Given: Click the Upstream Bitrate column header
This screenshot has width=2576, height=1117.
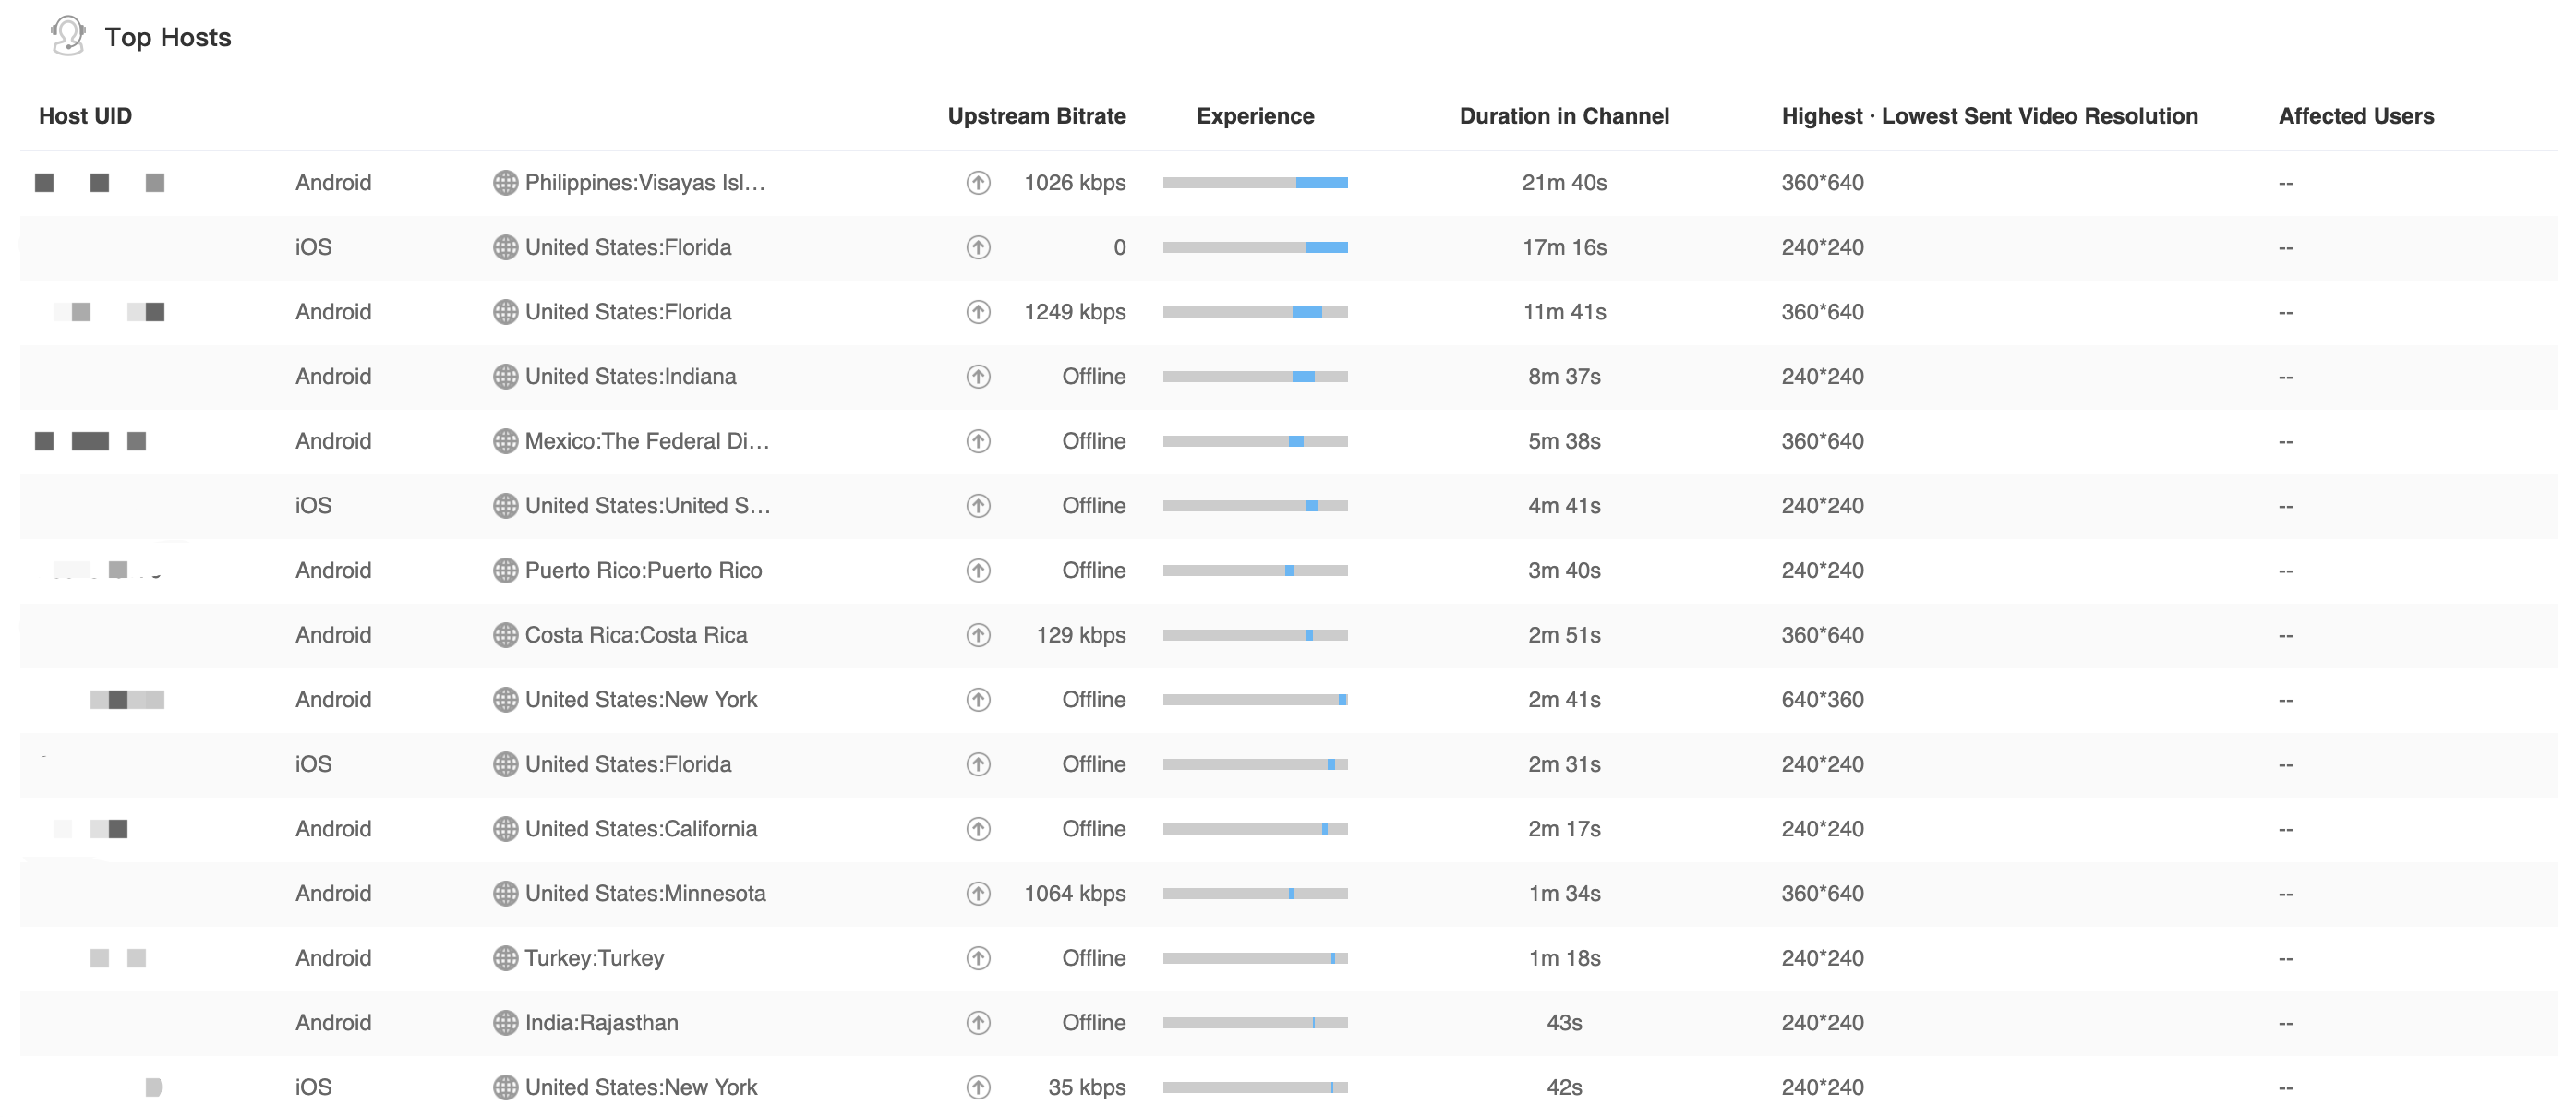Looking at the screenshot, I should [x=1036, y=116].
